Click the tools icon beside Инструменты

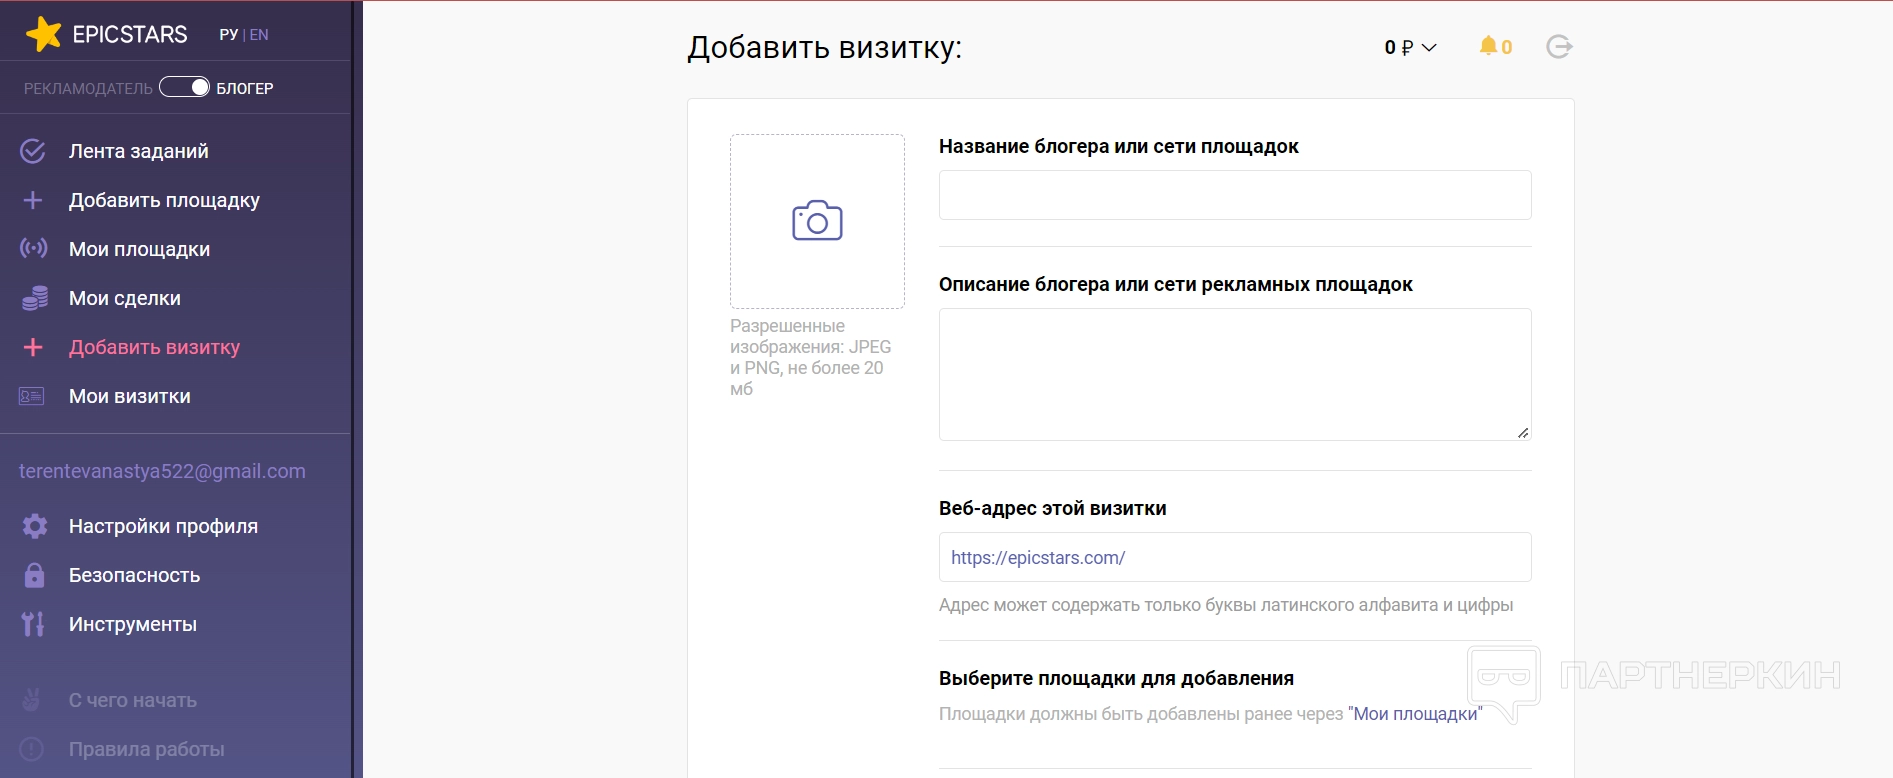pyautogui.click(x=33, y=624)
